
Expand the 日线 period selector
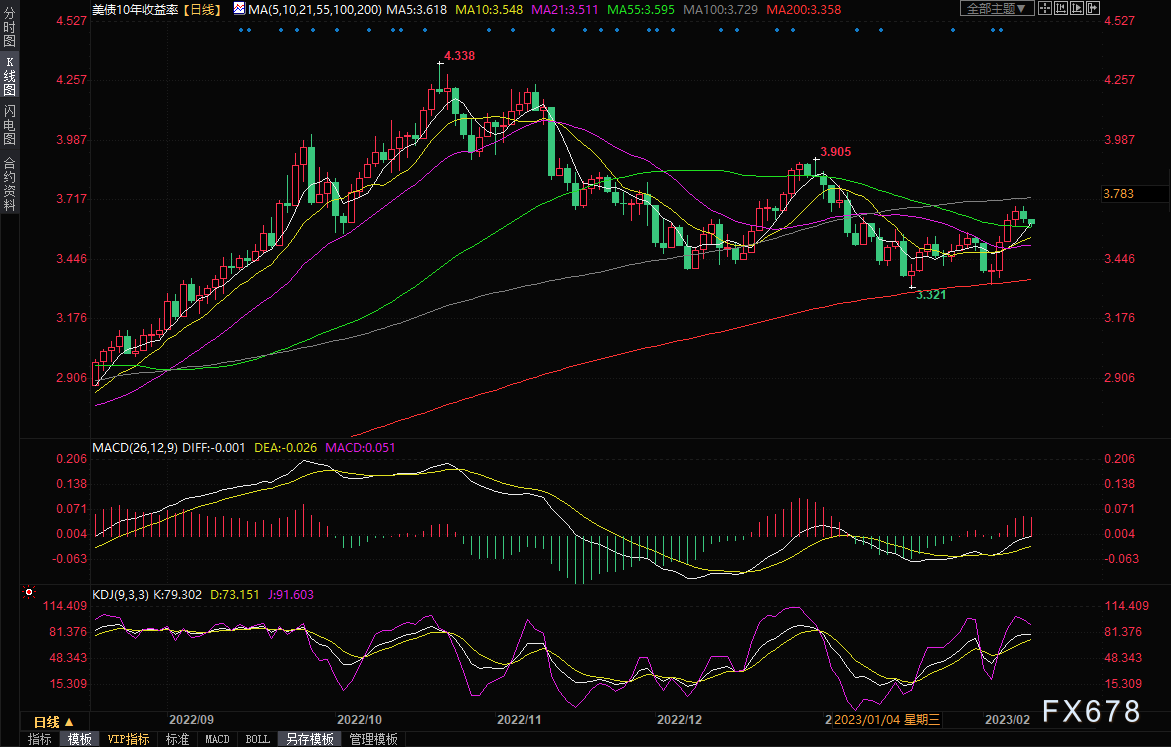click(55, 722)
